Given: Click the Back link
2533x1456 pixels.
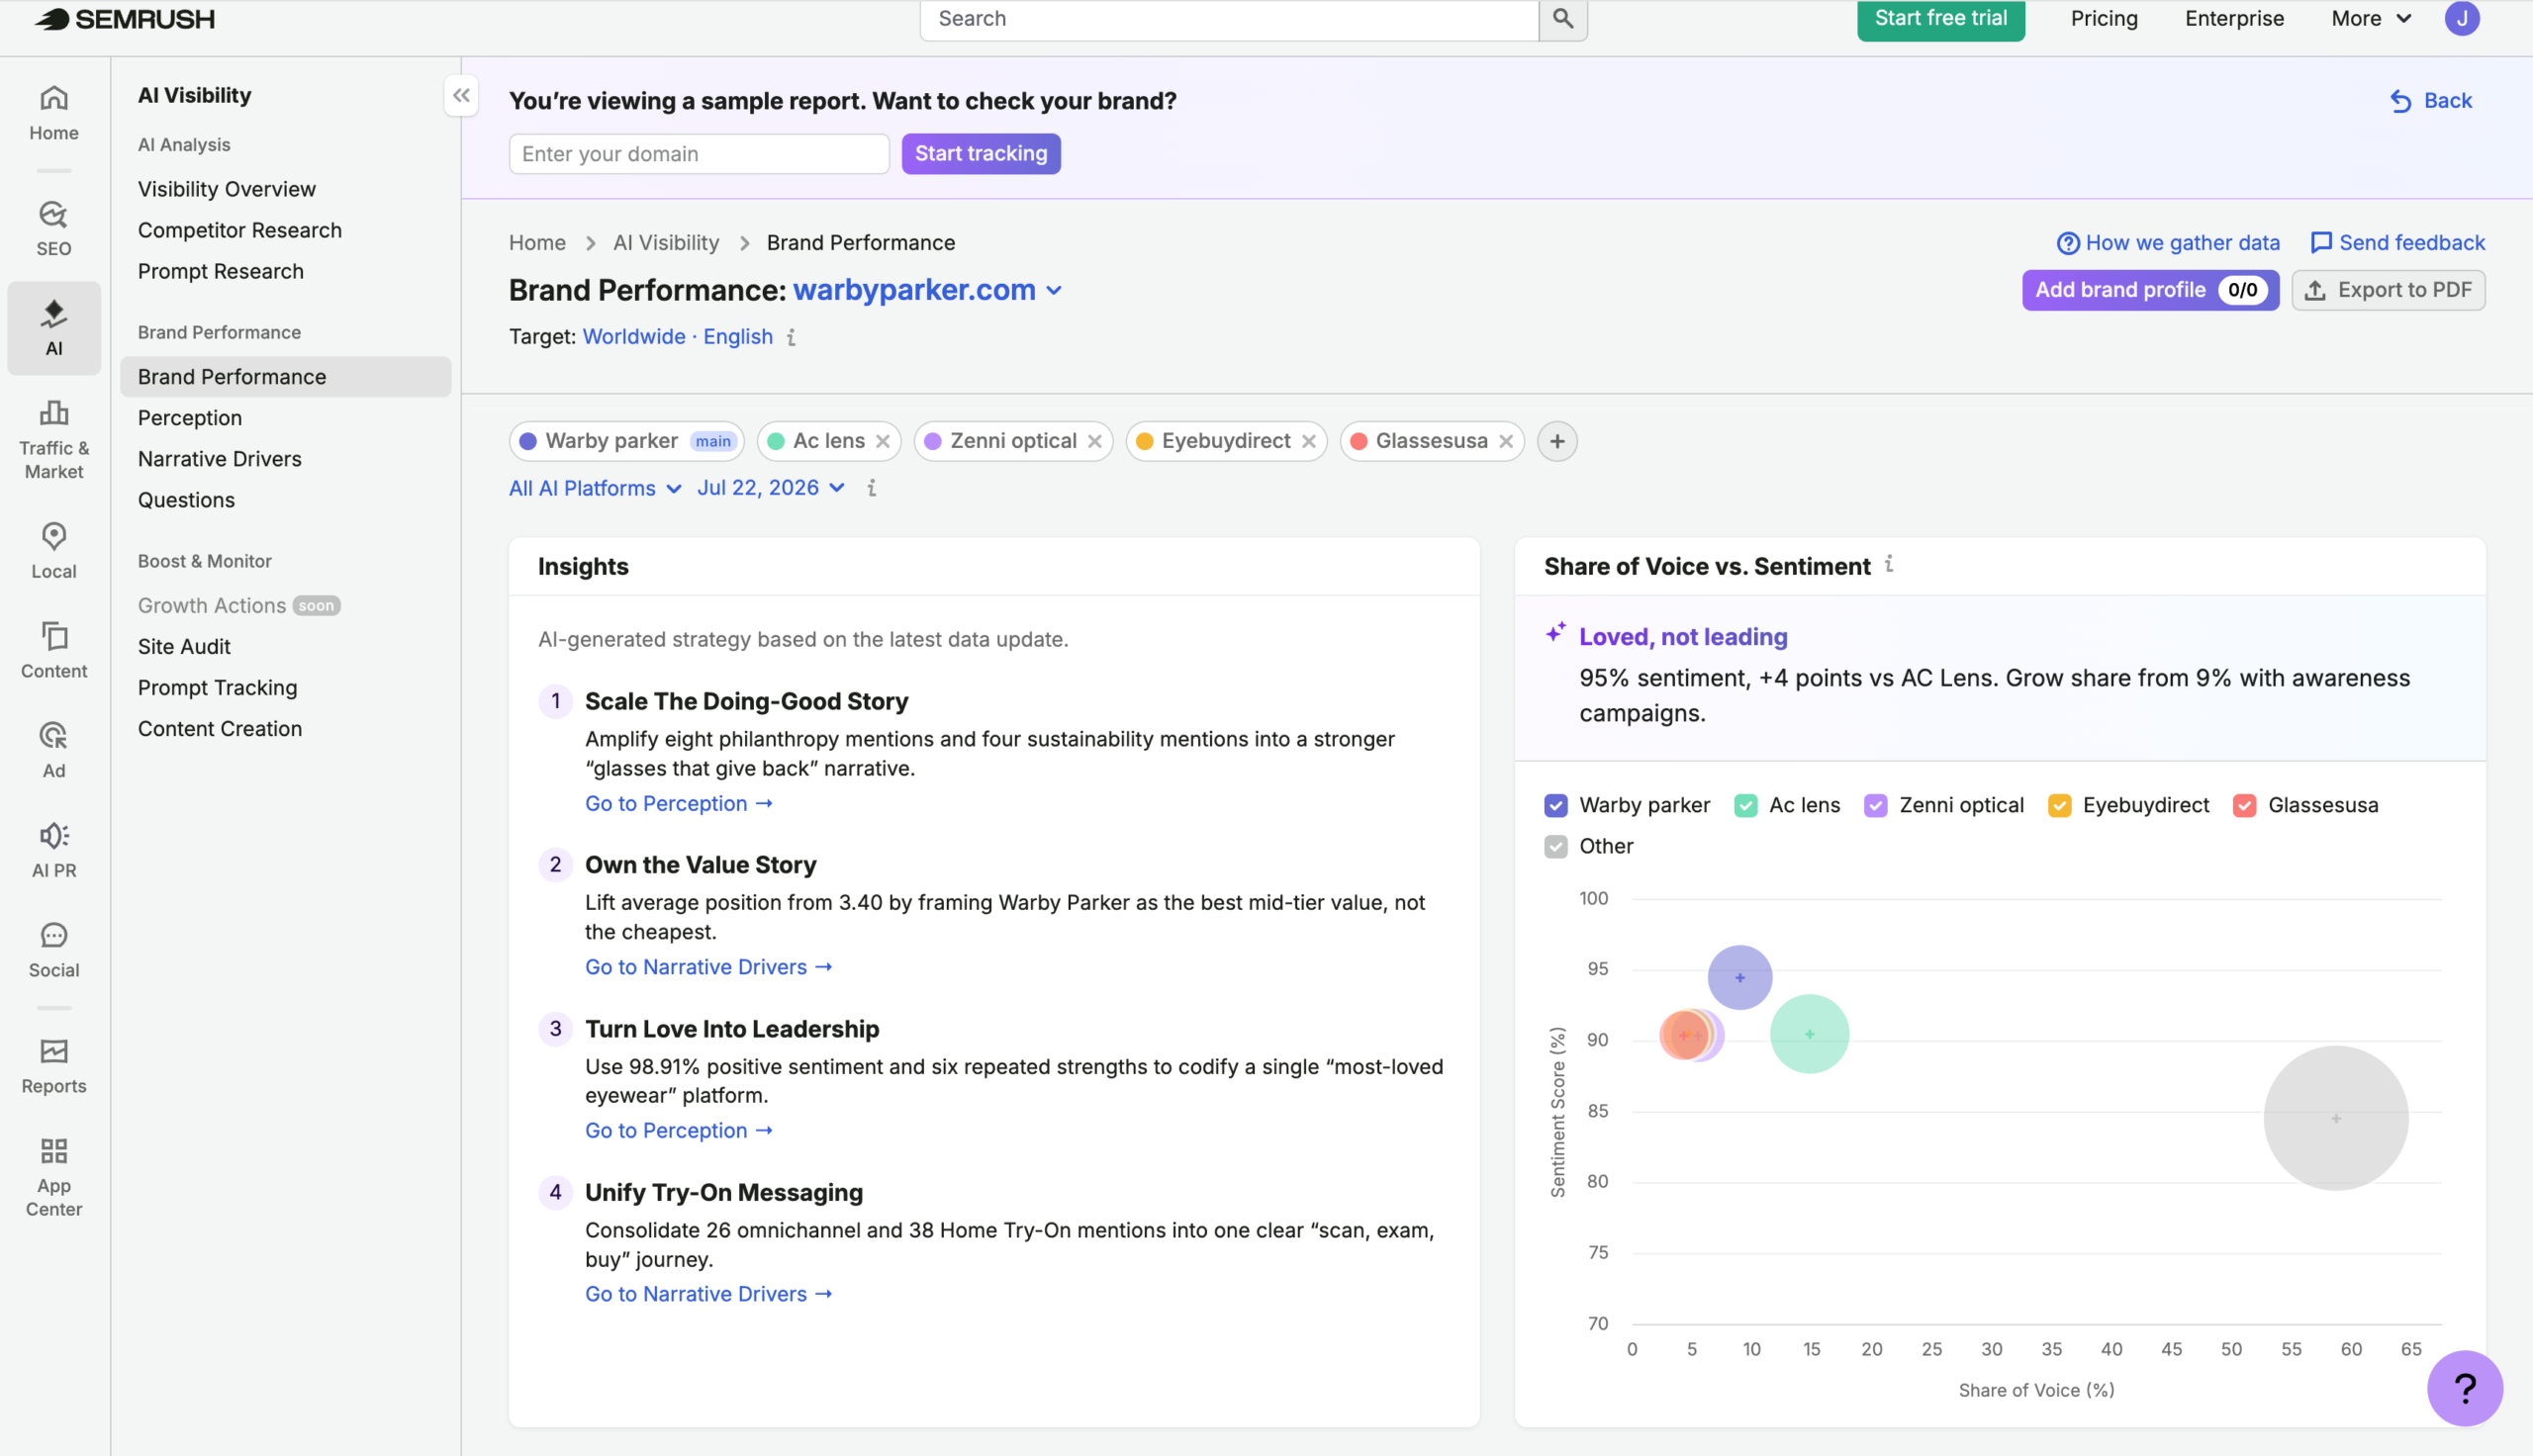Looking at the screenshot, I should tap(2431, 101).
